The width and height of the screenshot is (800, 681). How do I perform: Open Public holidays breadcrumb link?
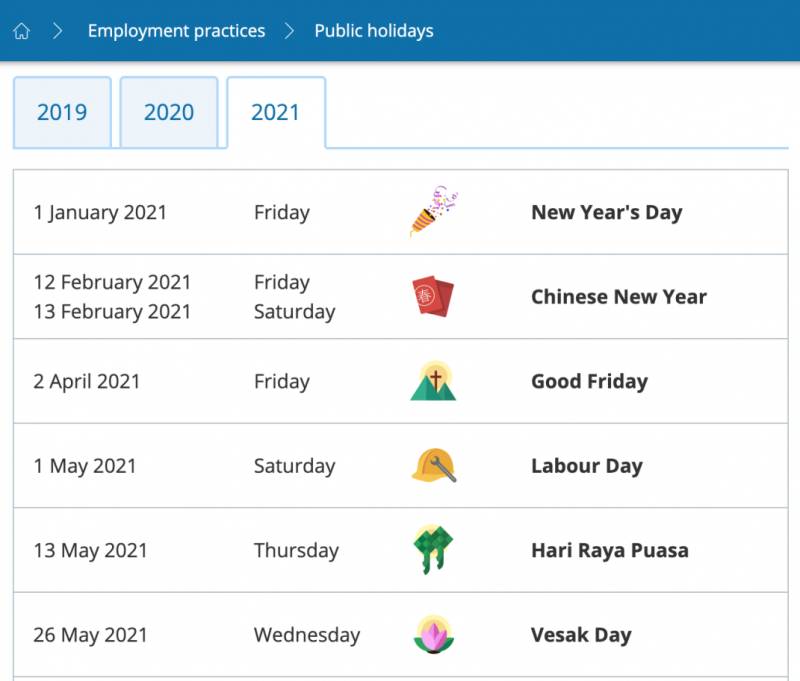[x=374, y=31]
